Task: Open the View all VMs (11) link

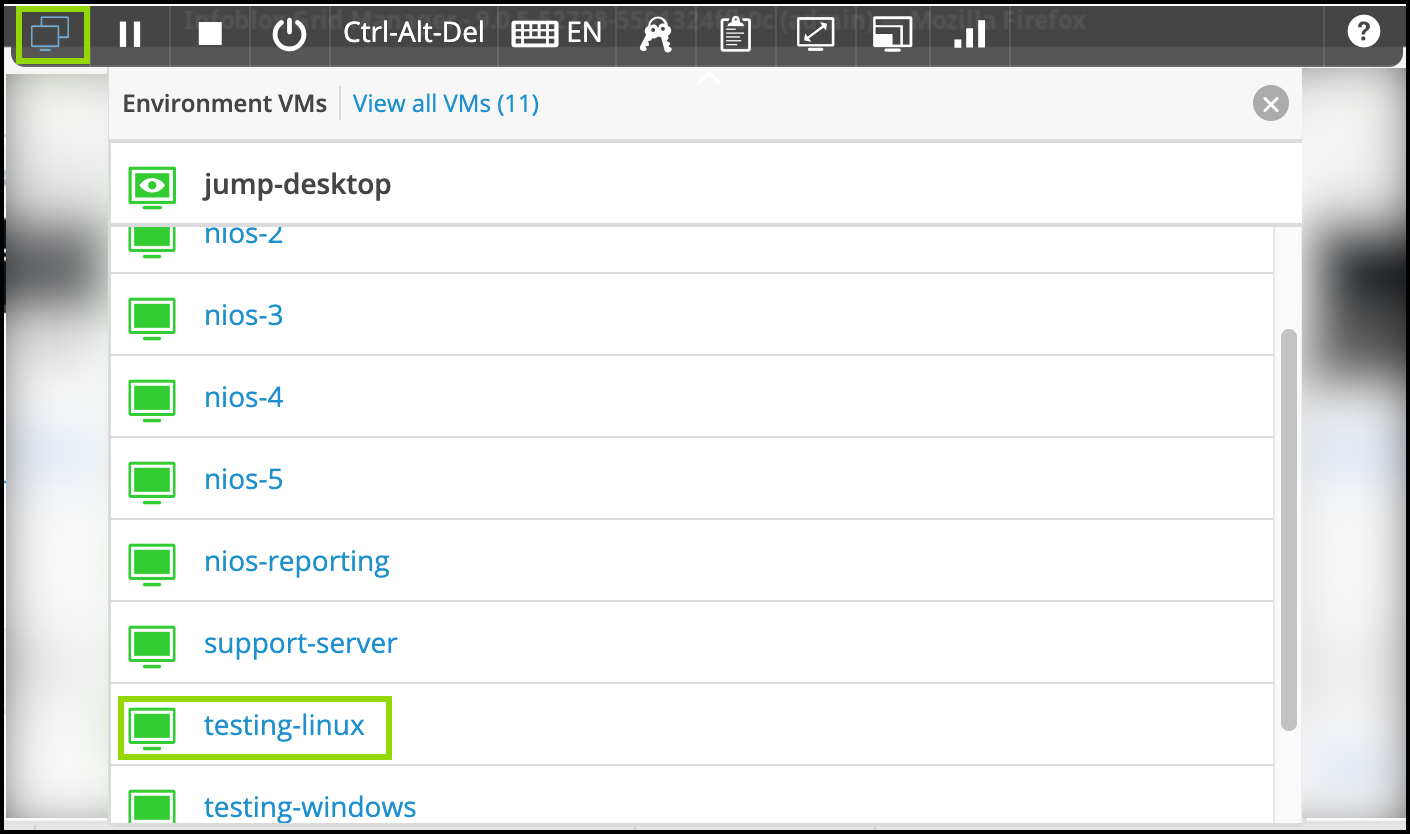Action: [x=446, y=103]
